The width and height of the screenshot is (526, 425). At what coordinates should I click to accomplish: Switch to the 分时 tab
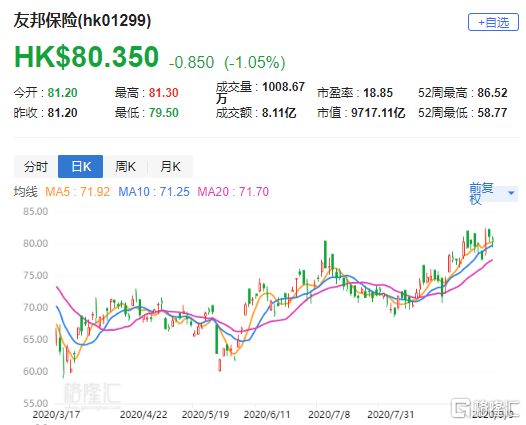click(36, 166)
